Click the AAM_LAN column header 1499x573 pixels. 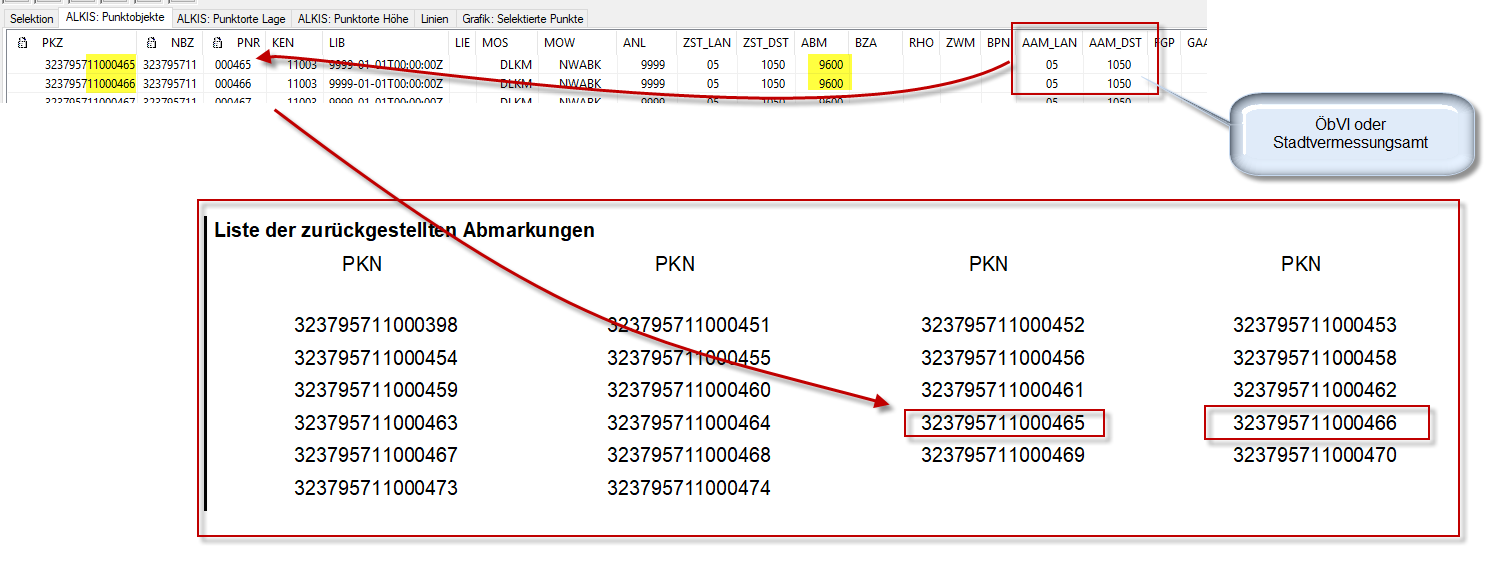(1049, 43)
